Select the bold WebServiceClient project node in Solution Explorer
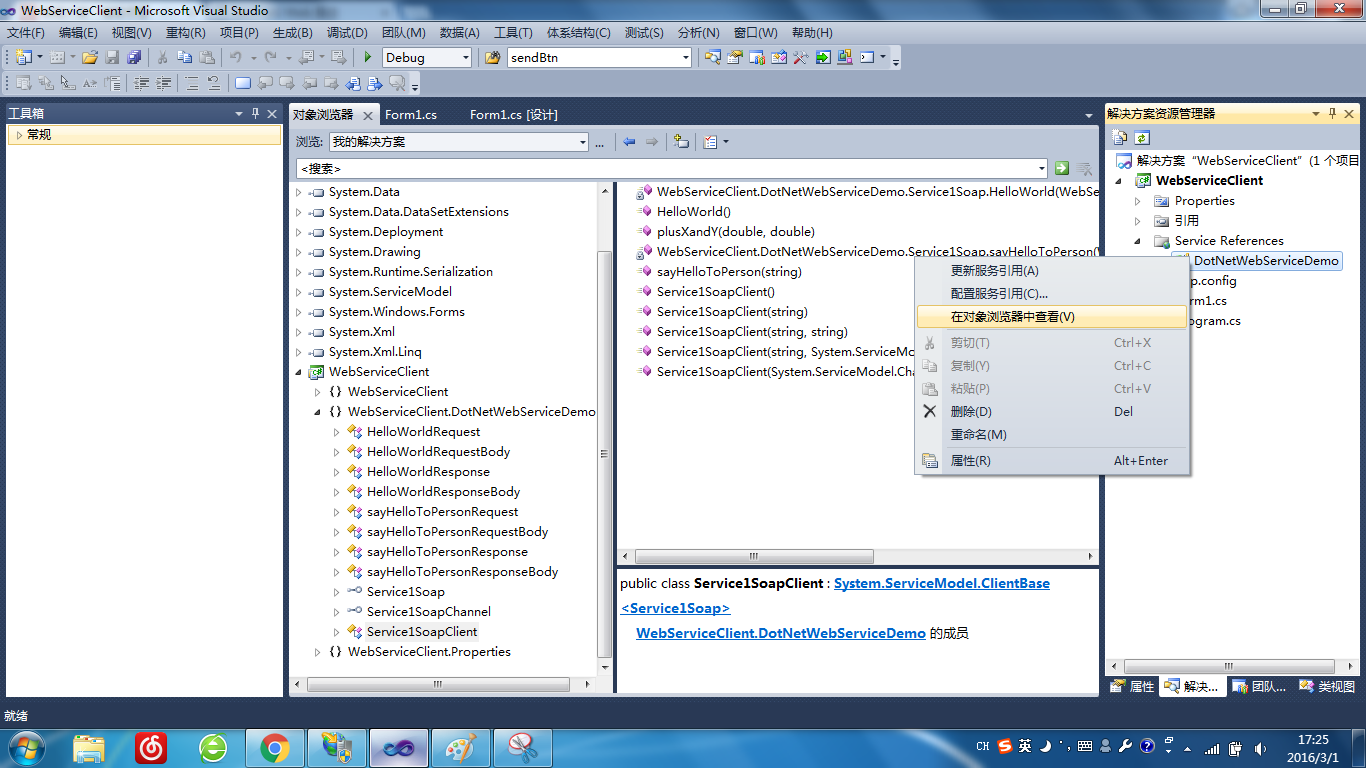 (1209, 181)
